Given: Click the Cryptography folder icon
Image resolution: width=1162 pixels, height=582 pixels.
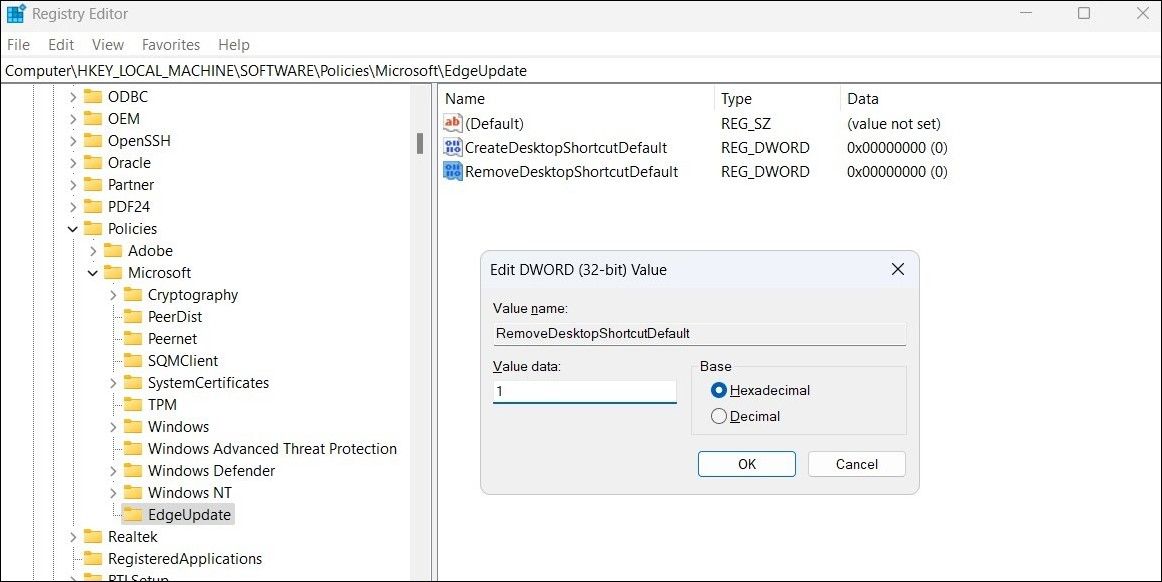Looking at the screenshot, I should click(x=133, y=294).
